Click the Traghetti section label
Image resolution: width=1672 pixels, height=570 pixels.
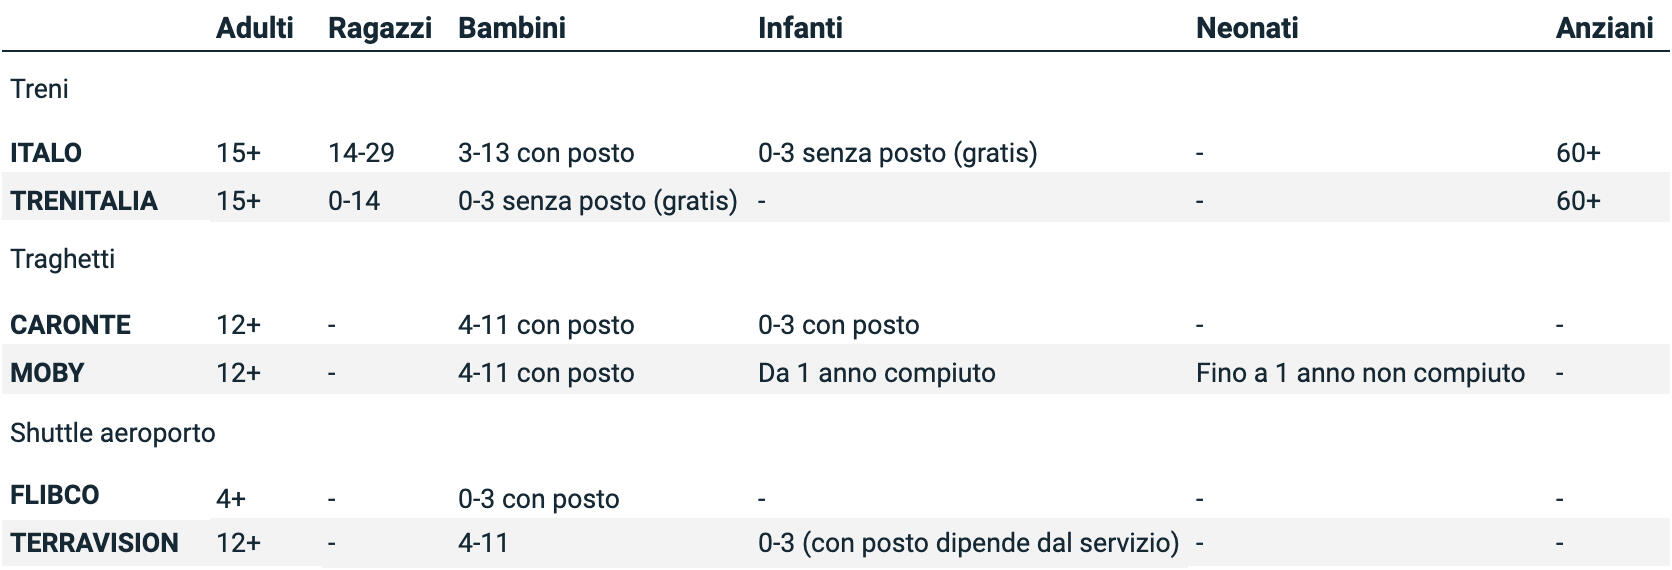[x=63, y=259]
